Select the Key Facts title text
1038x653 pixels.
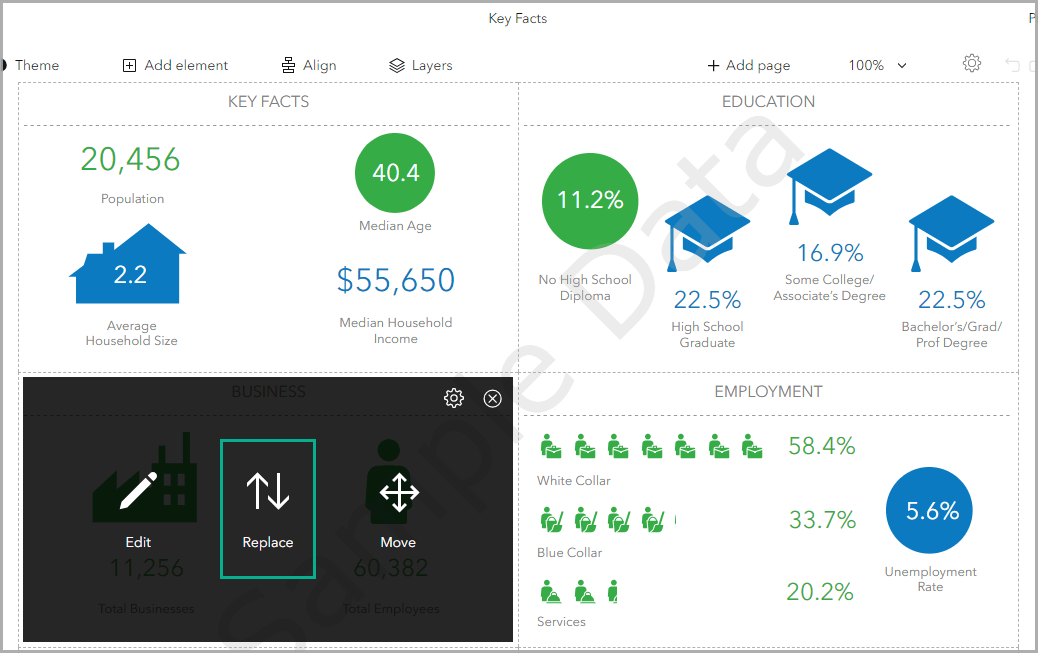pyautogui.click(x=518, y=19)
